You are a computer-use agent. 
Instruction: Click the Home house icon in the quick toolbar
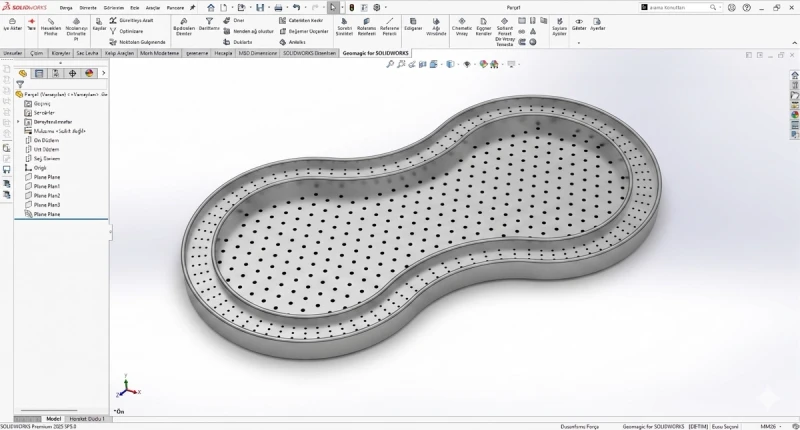211,8
